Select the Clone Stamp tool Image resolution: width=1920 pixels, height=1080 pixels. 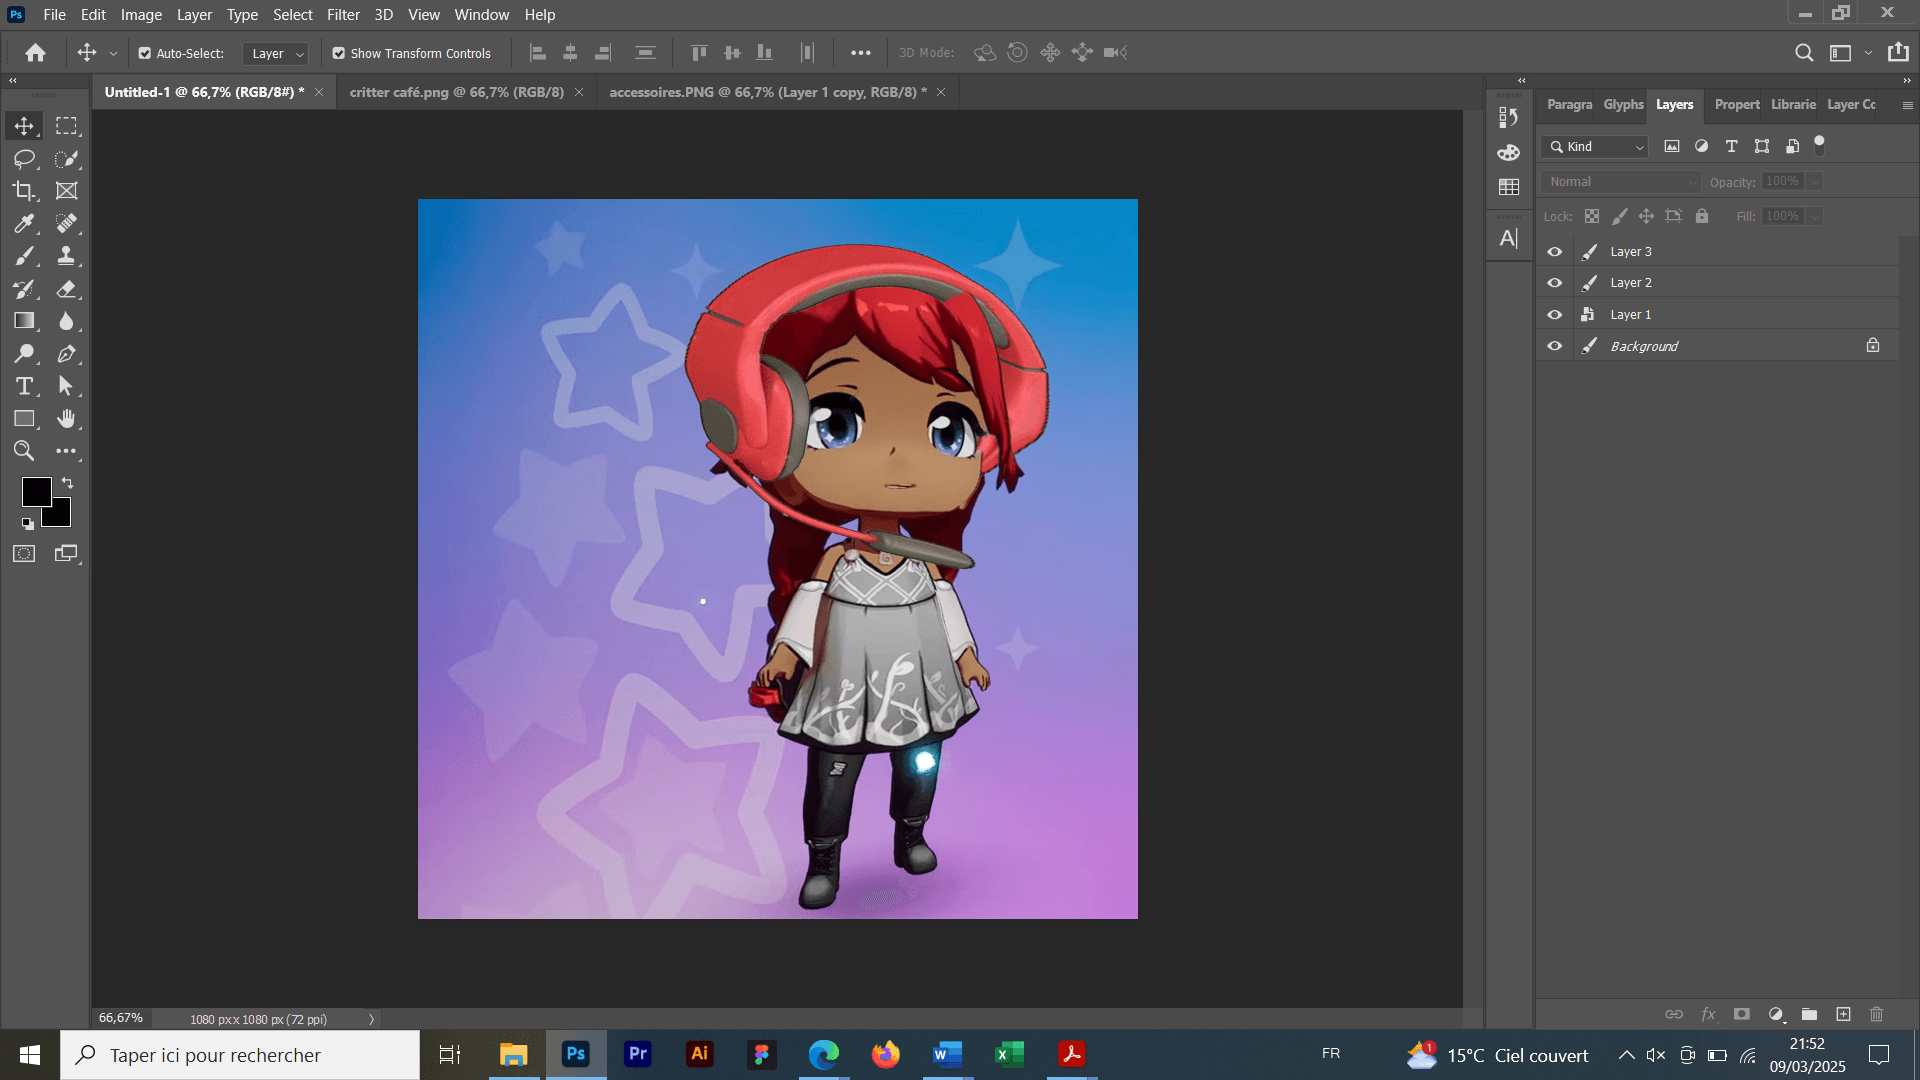coord(66,256)
